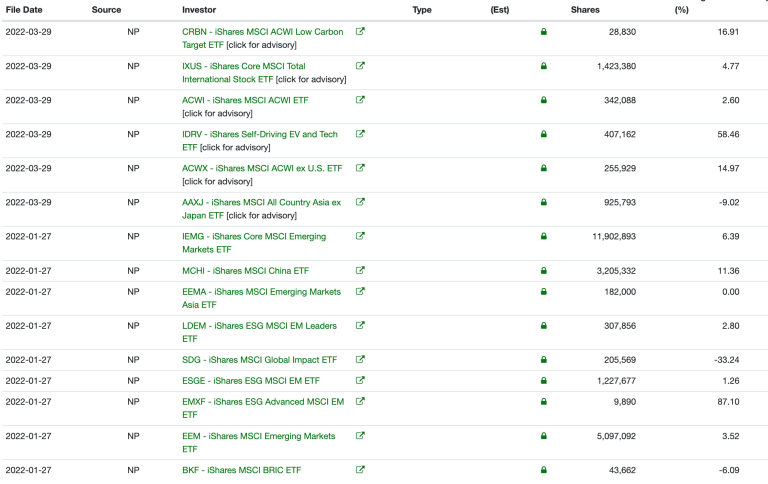Select shares value 11,902,893
This screenshot has width=768, height=484.
click(614, 237)
